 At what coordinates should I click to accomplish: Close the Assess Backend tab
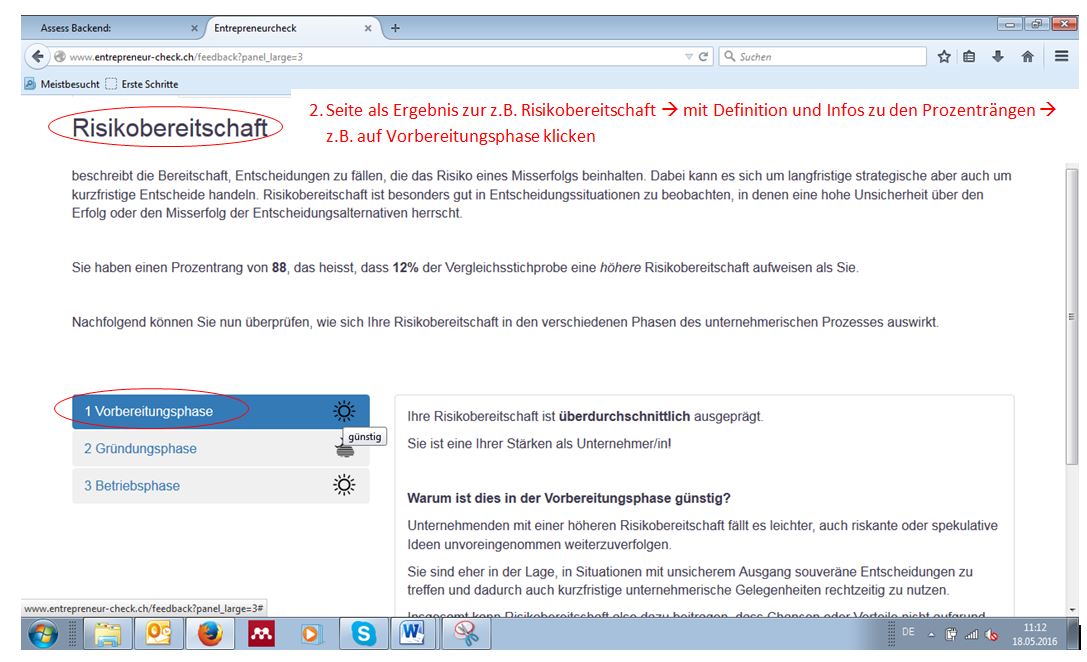click(194, 28)
